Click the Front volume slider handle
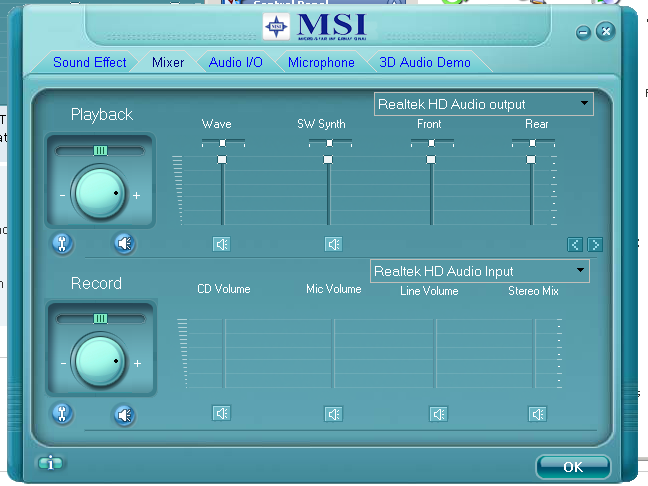 431,160
